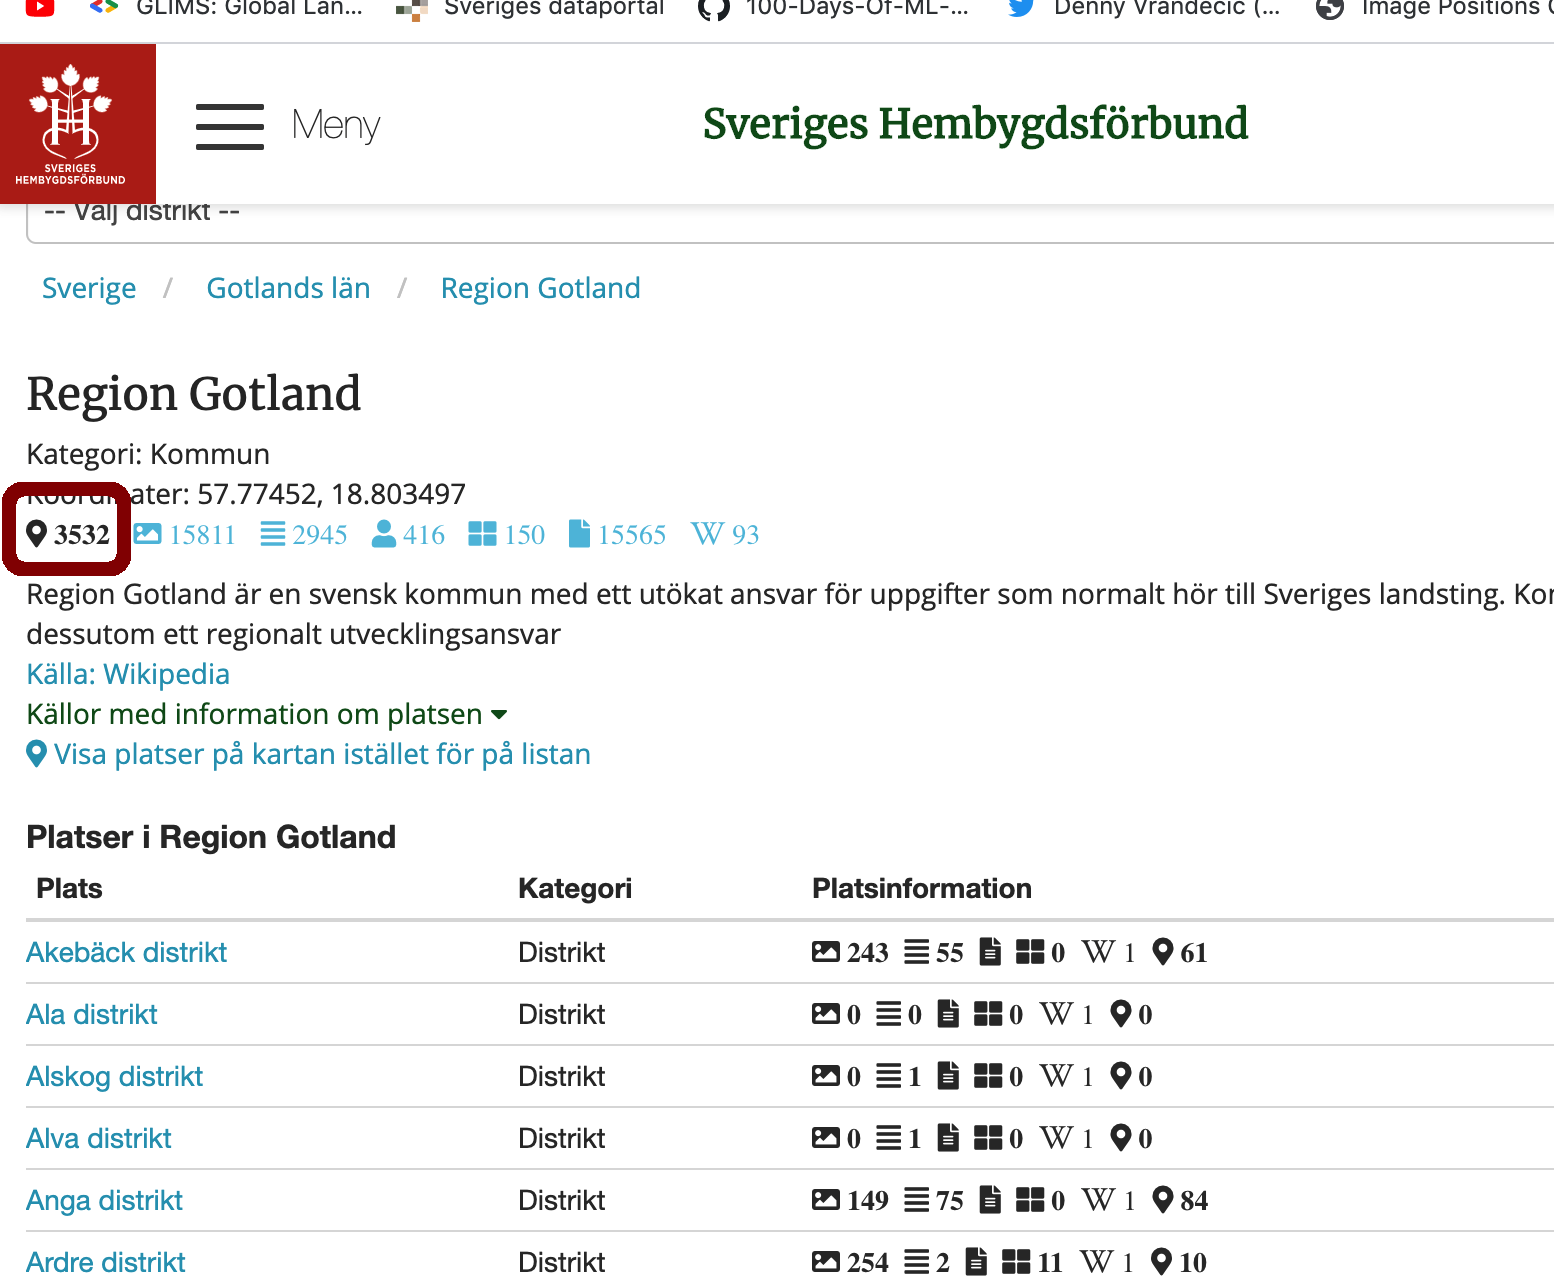Click the image icon in Akebäck distrikt row
Image resolution: width=1554 pixels, height=1280 pixels.
click(826, 951)
